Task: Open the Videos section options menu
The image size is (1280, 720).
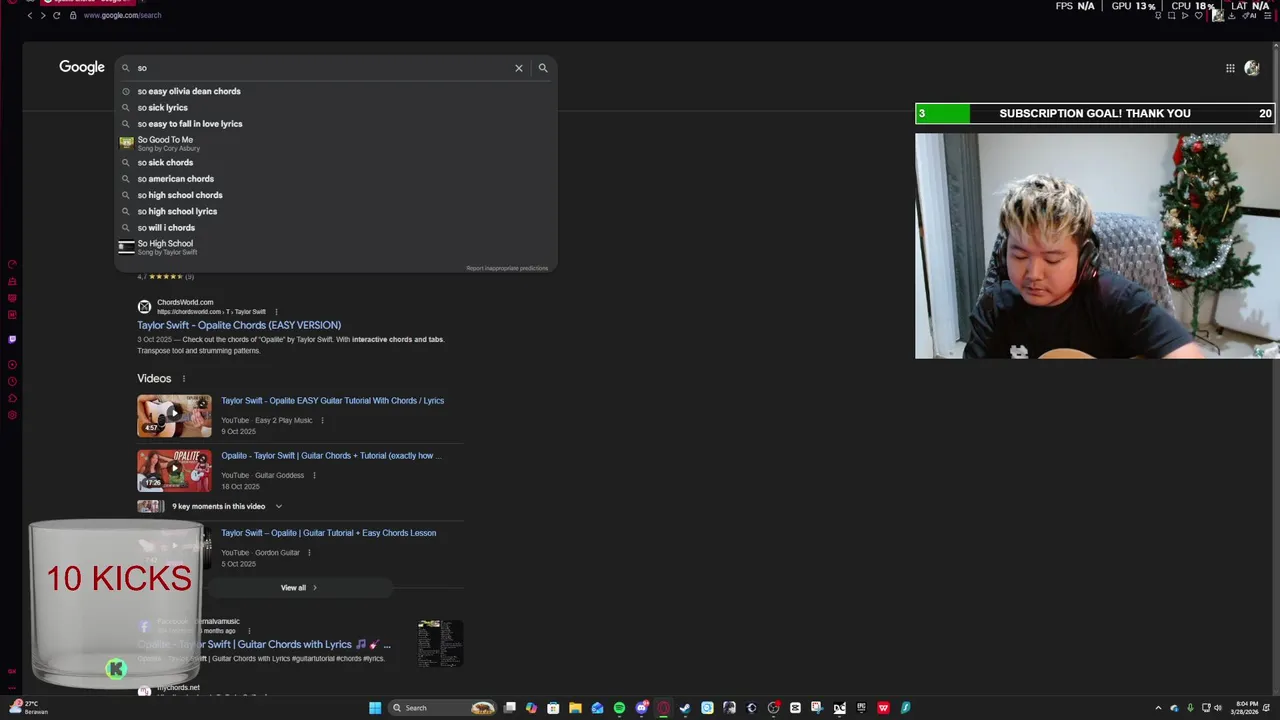Action: click(x=184, y=379)
